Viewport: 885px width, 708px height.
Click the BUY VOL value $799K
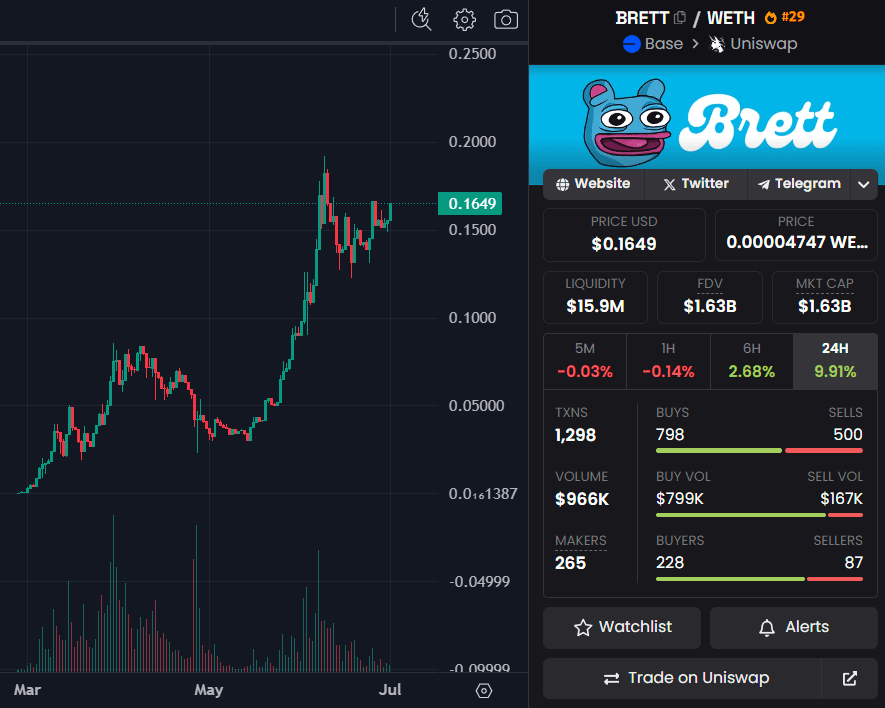pos(680,499)
